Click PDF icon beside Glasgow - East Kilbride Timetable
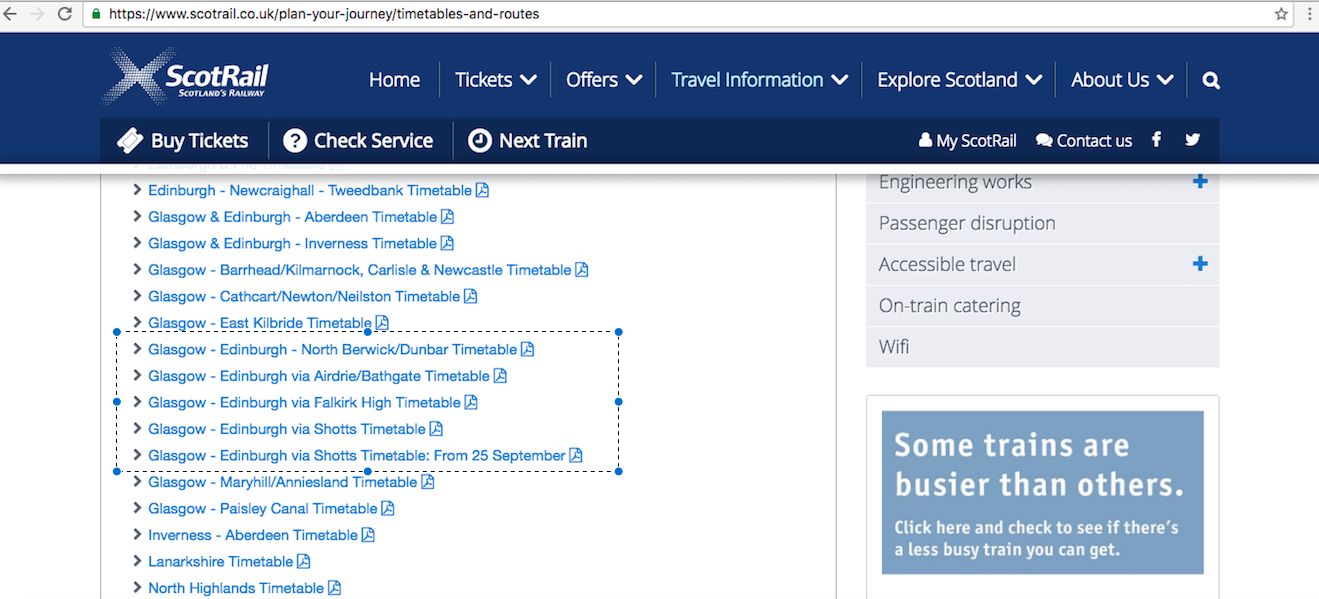This screenshot has height=599, width=1319. 381,323
